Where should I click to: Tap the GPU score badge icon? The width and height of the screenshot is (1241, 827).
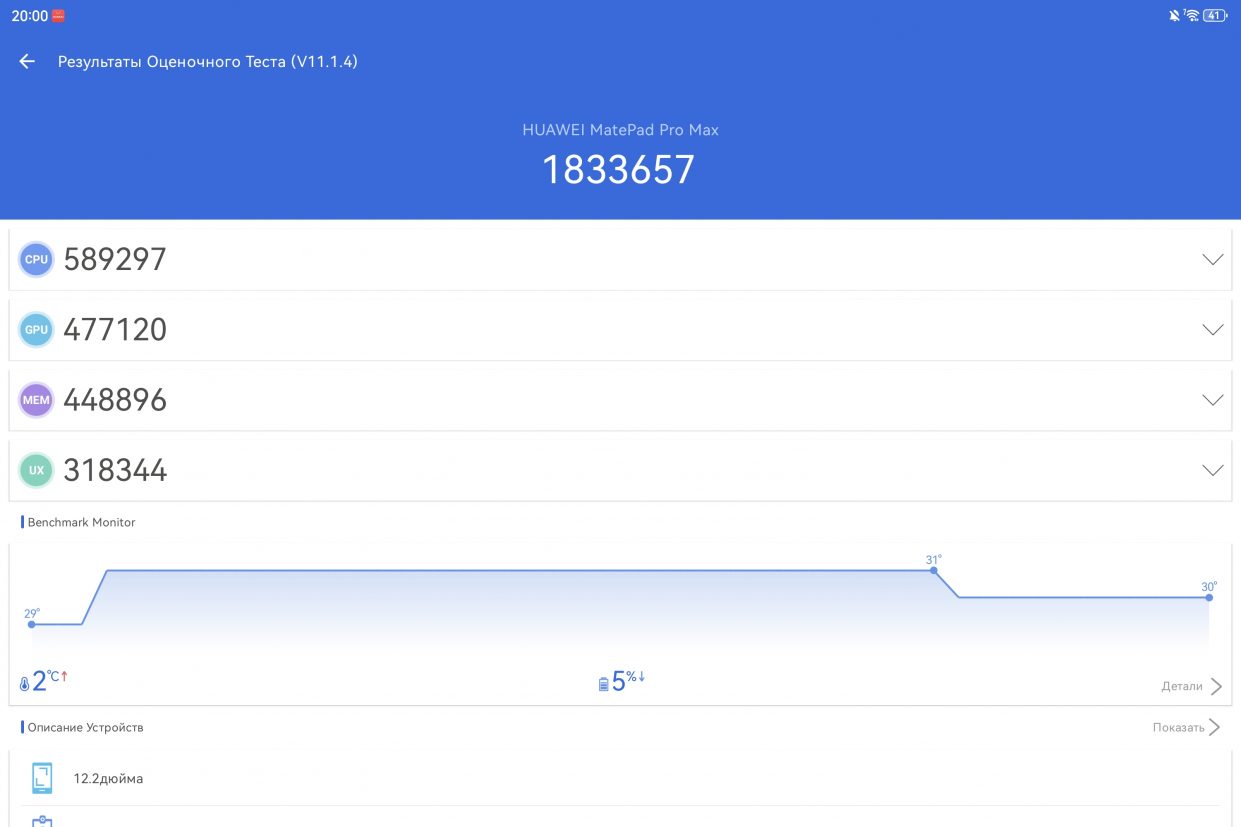36,330
